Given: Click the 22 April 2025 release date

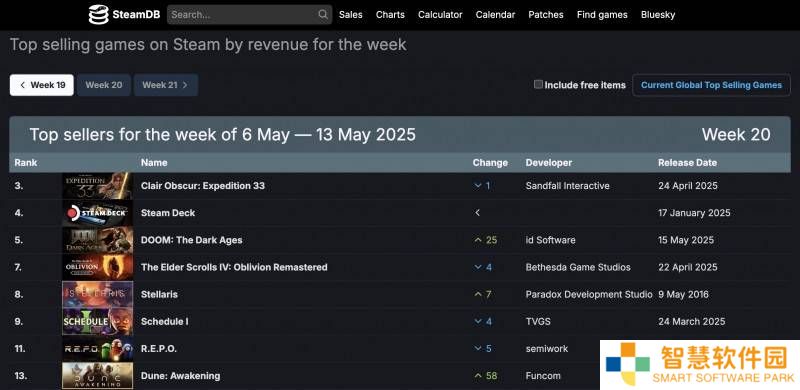Looking at the screenshot, I should click(x=688, y=267).
